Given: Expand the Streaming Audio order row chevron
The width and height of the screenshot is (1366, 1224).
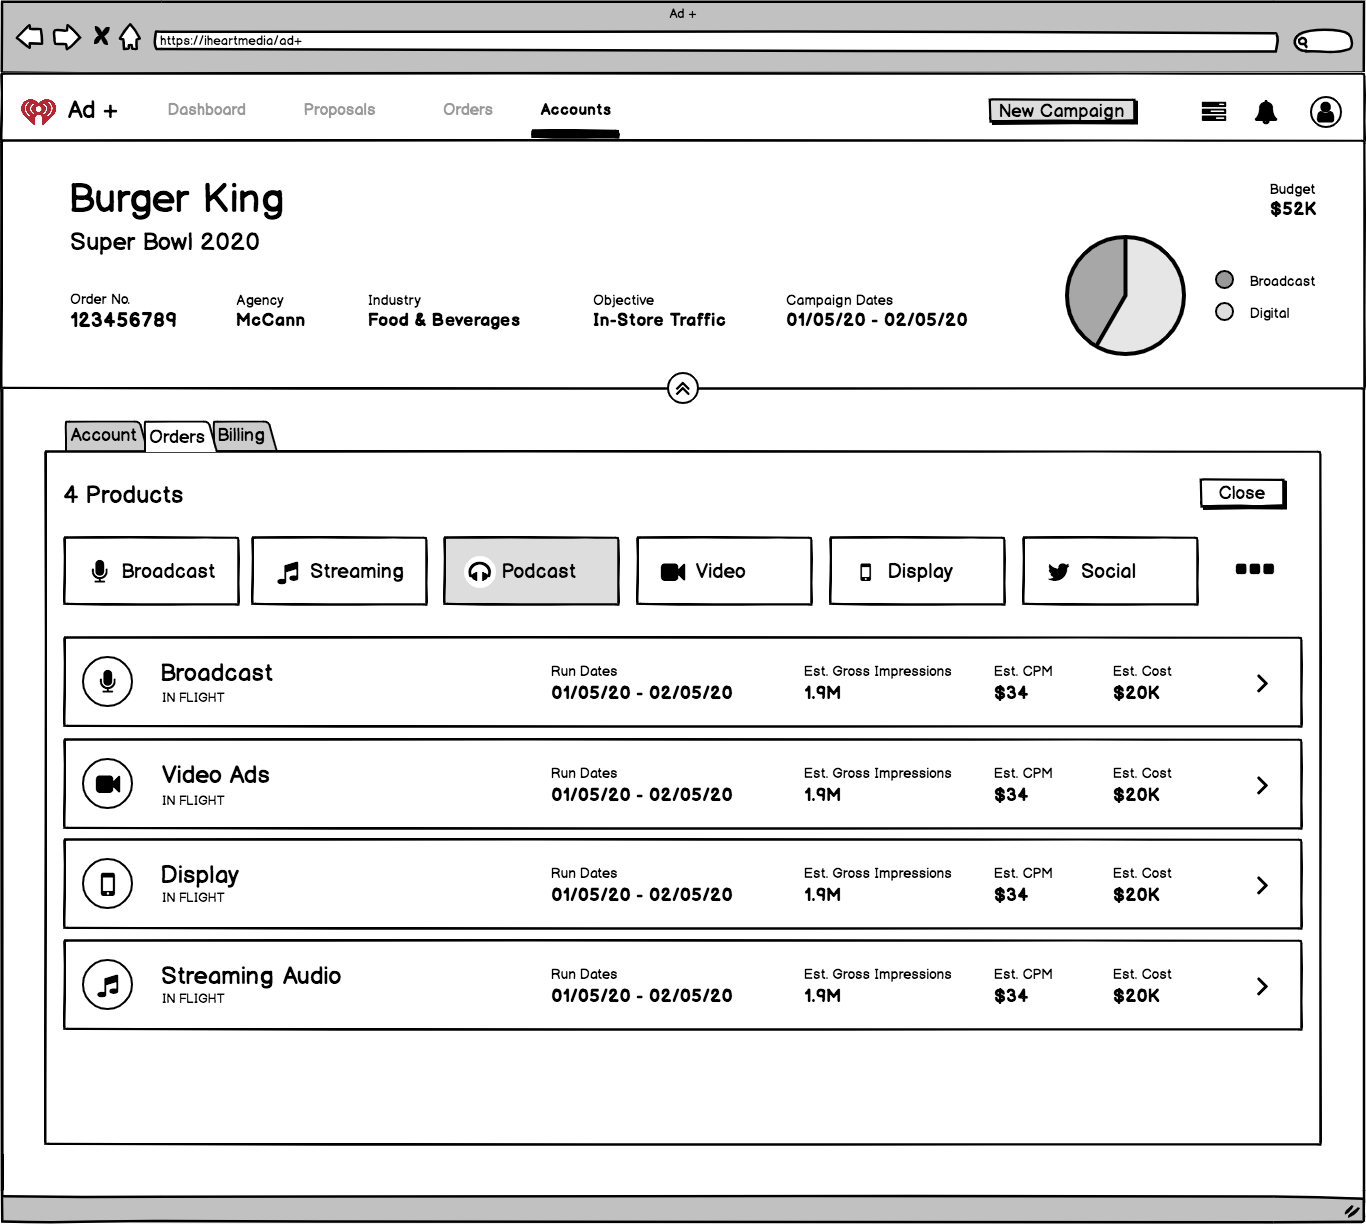Looking at the screenshot, I should click(1262, 986).
